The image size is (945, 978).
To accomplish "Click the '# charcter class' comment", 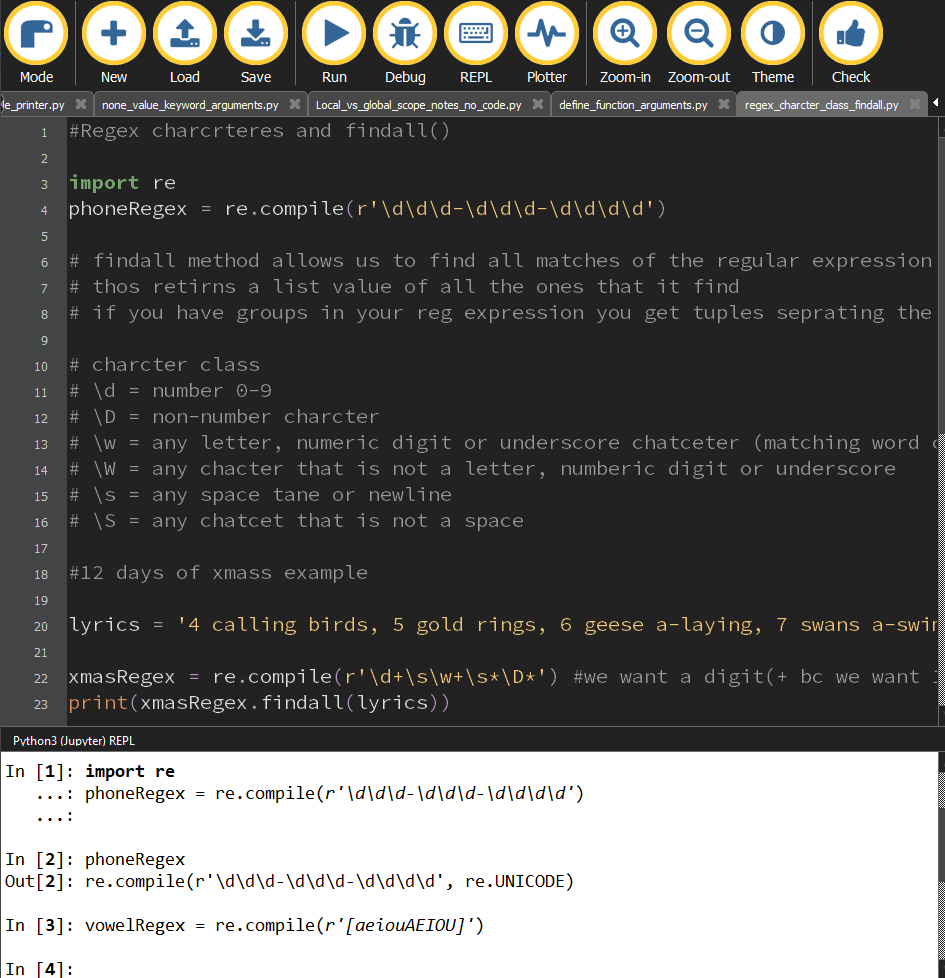I will [164, 365].
